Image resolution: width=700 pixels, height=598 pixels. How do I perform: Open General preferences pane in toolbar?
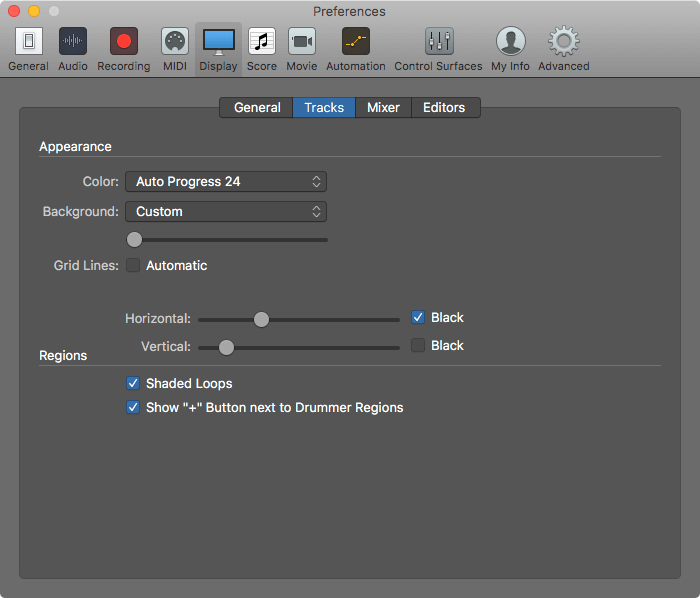click(29, 49)
